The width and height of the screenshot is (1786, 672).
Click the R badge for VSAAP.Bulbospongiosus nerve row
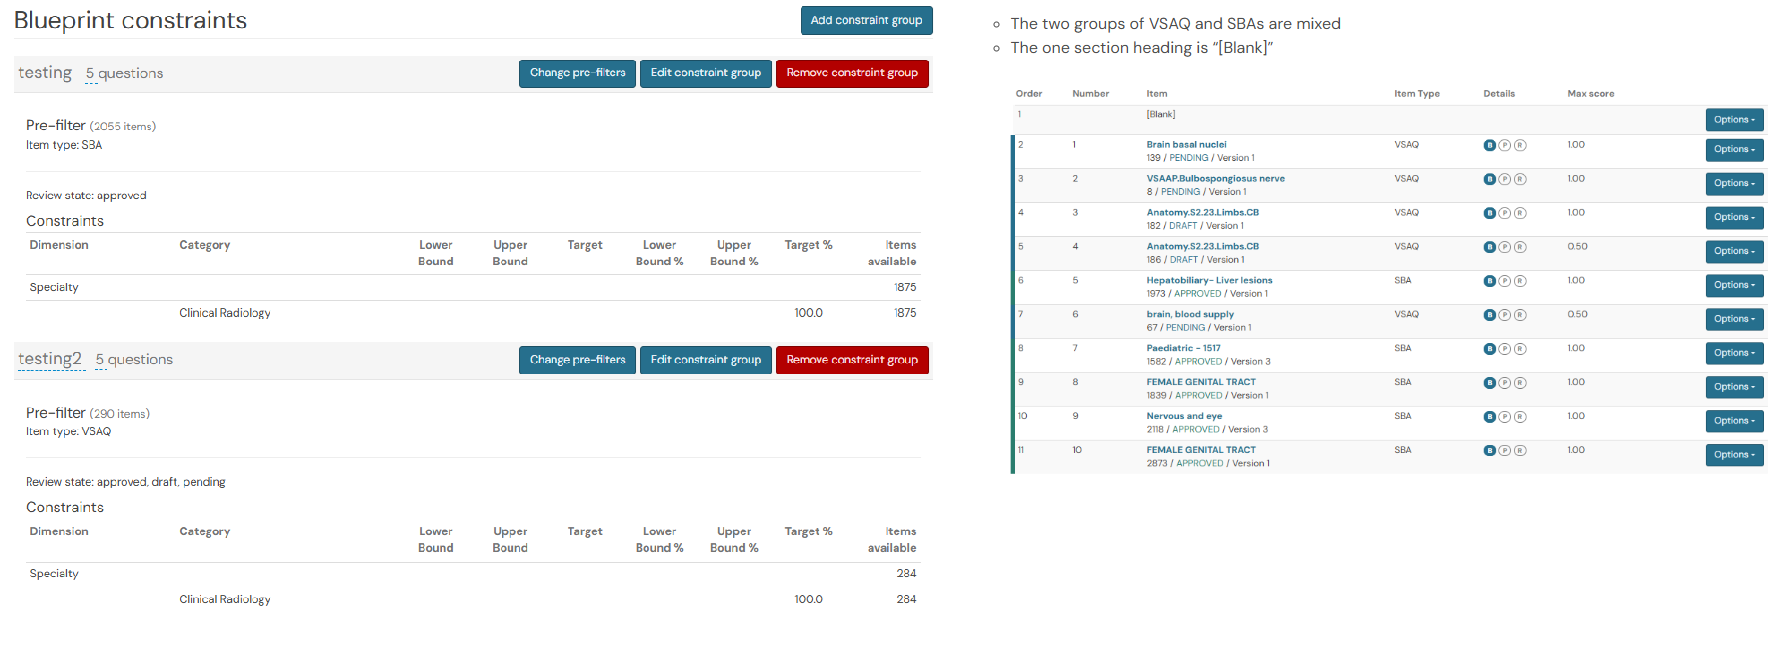(1520, 179)
